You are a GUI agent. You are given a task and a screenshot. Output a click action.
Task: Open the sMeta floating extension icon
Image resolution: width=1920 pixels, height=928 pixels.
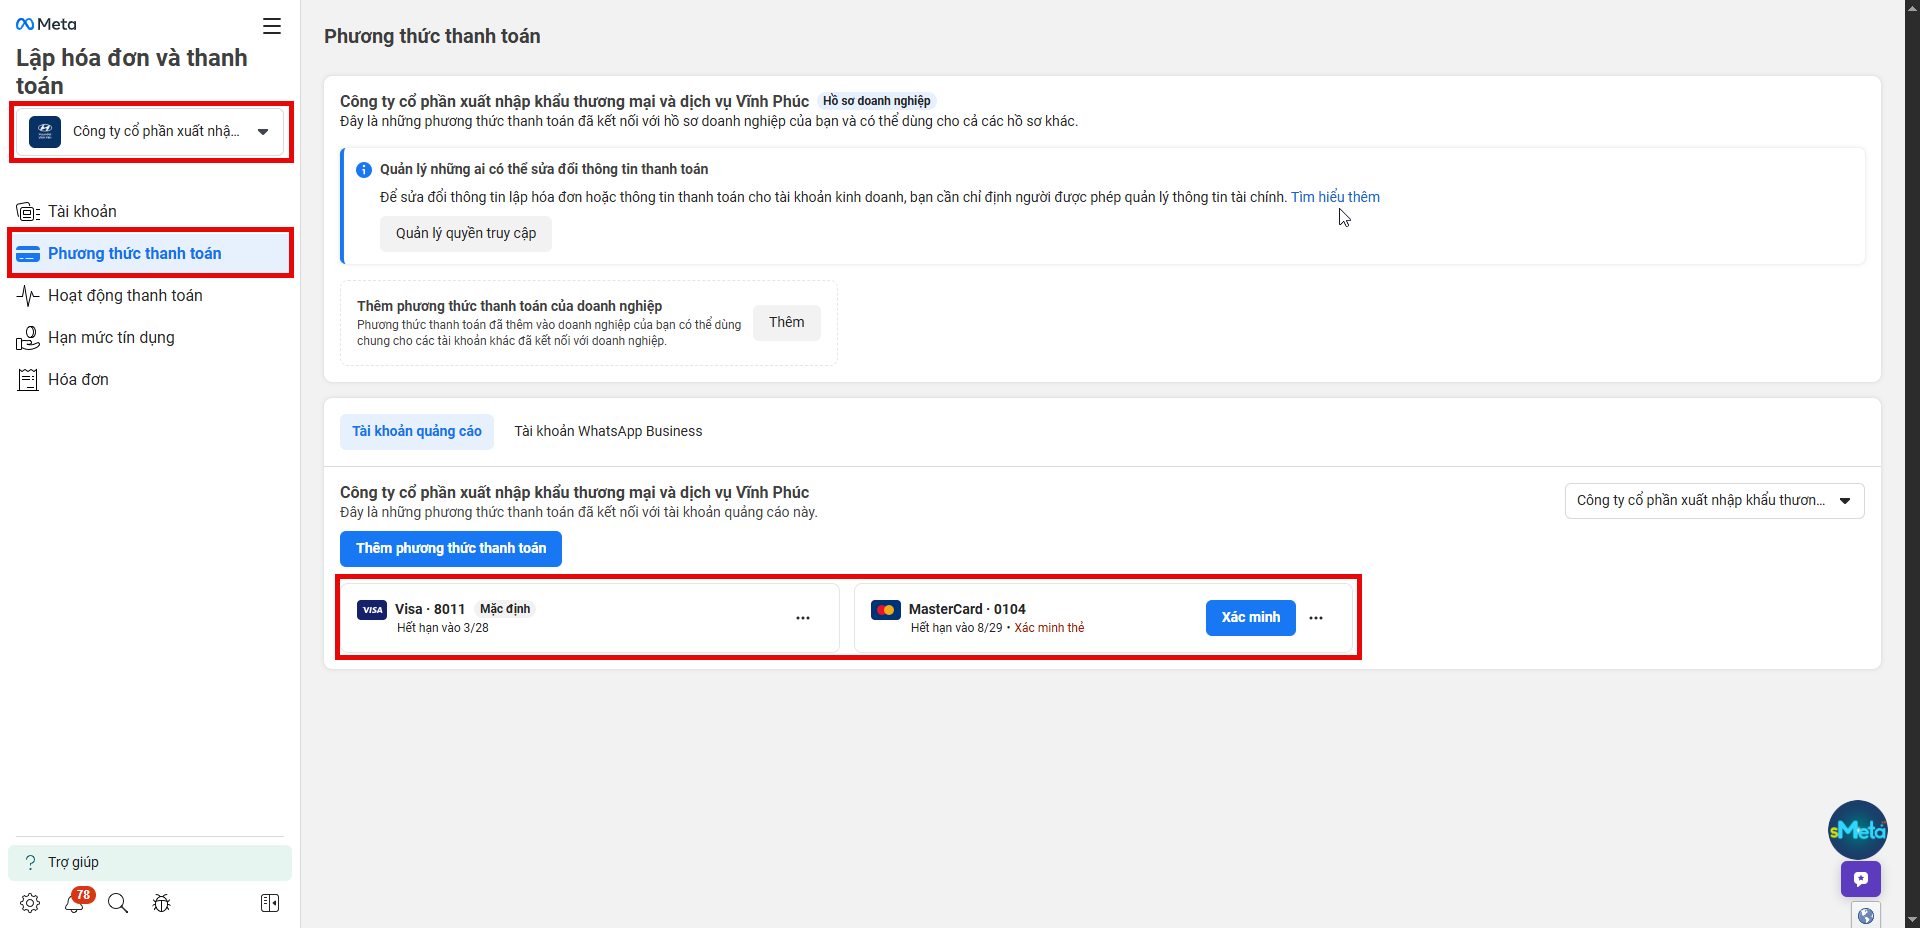click(x=1857, y=830)
